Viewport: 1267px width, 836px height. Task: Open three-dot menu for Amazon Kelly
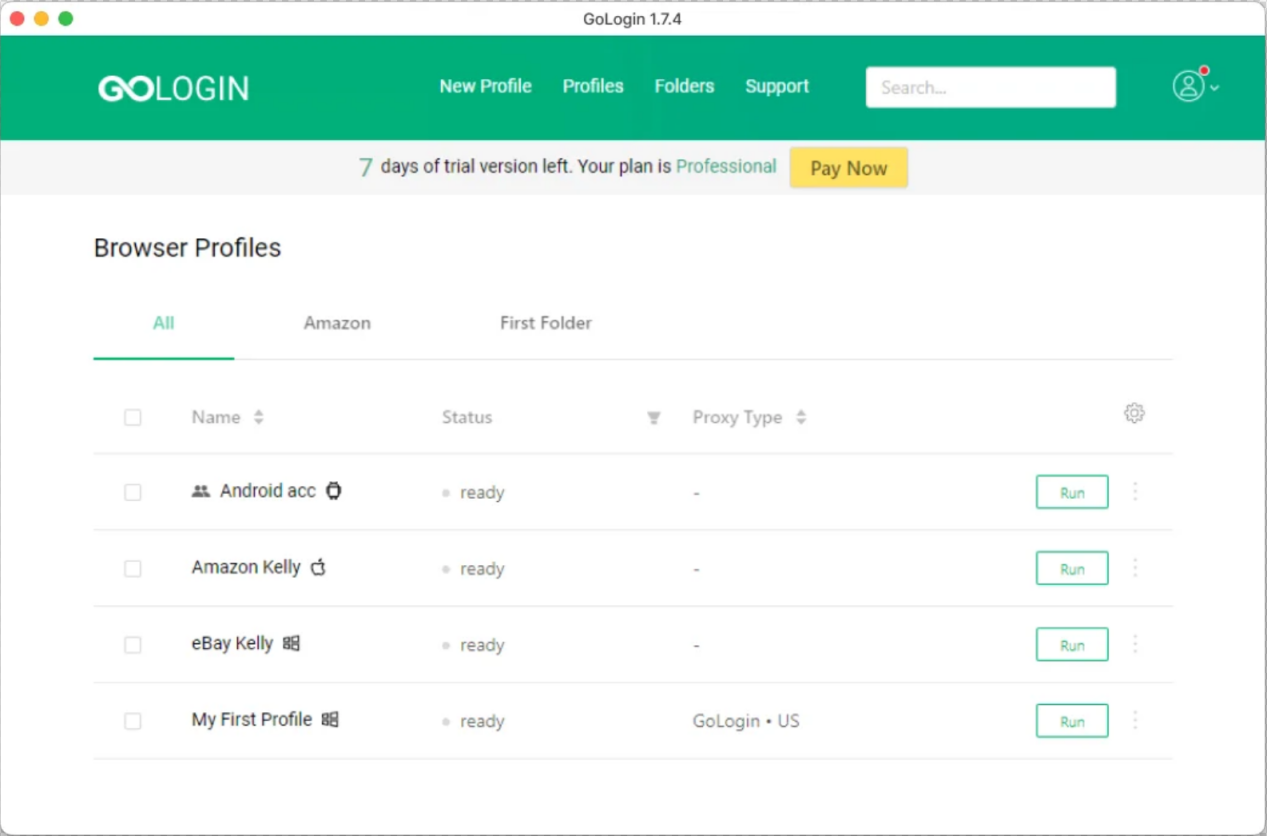(1135, 568)
